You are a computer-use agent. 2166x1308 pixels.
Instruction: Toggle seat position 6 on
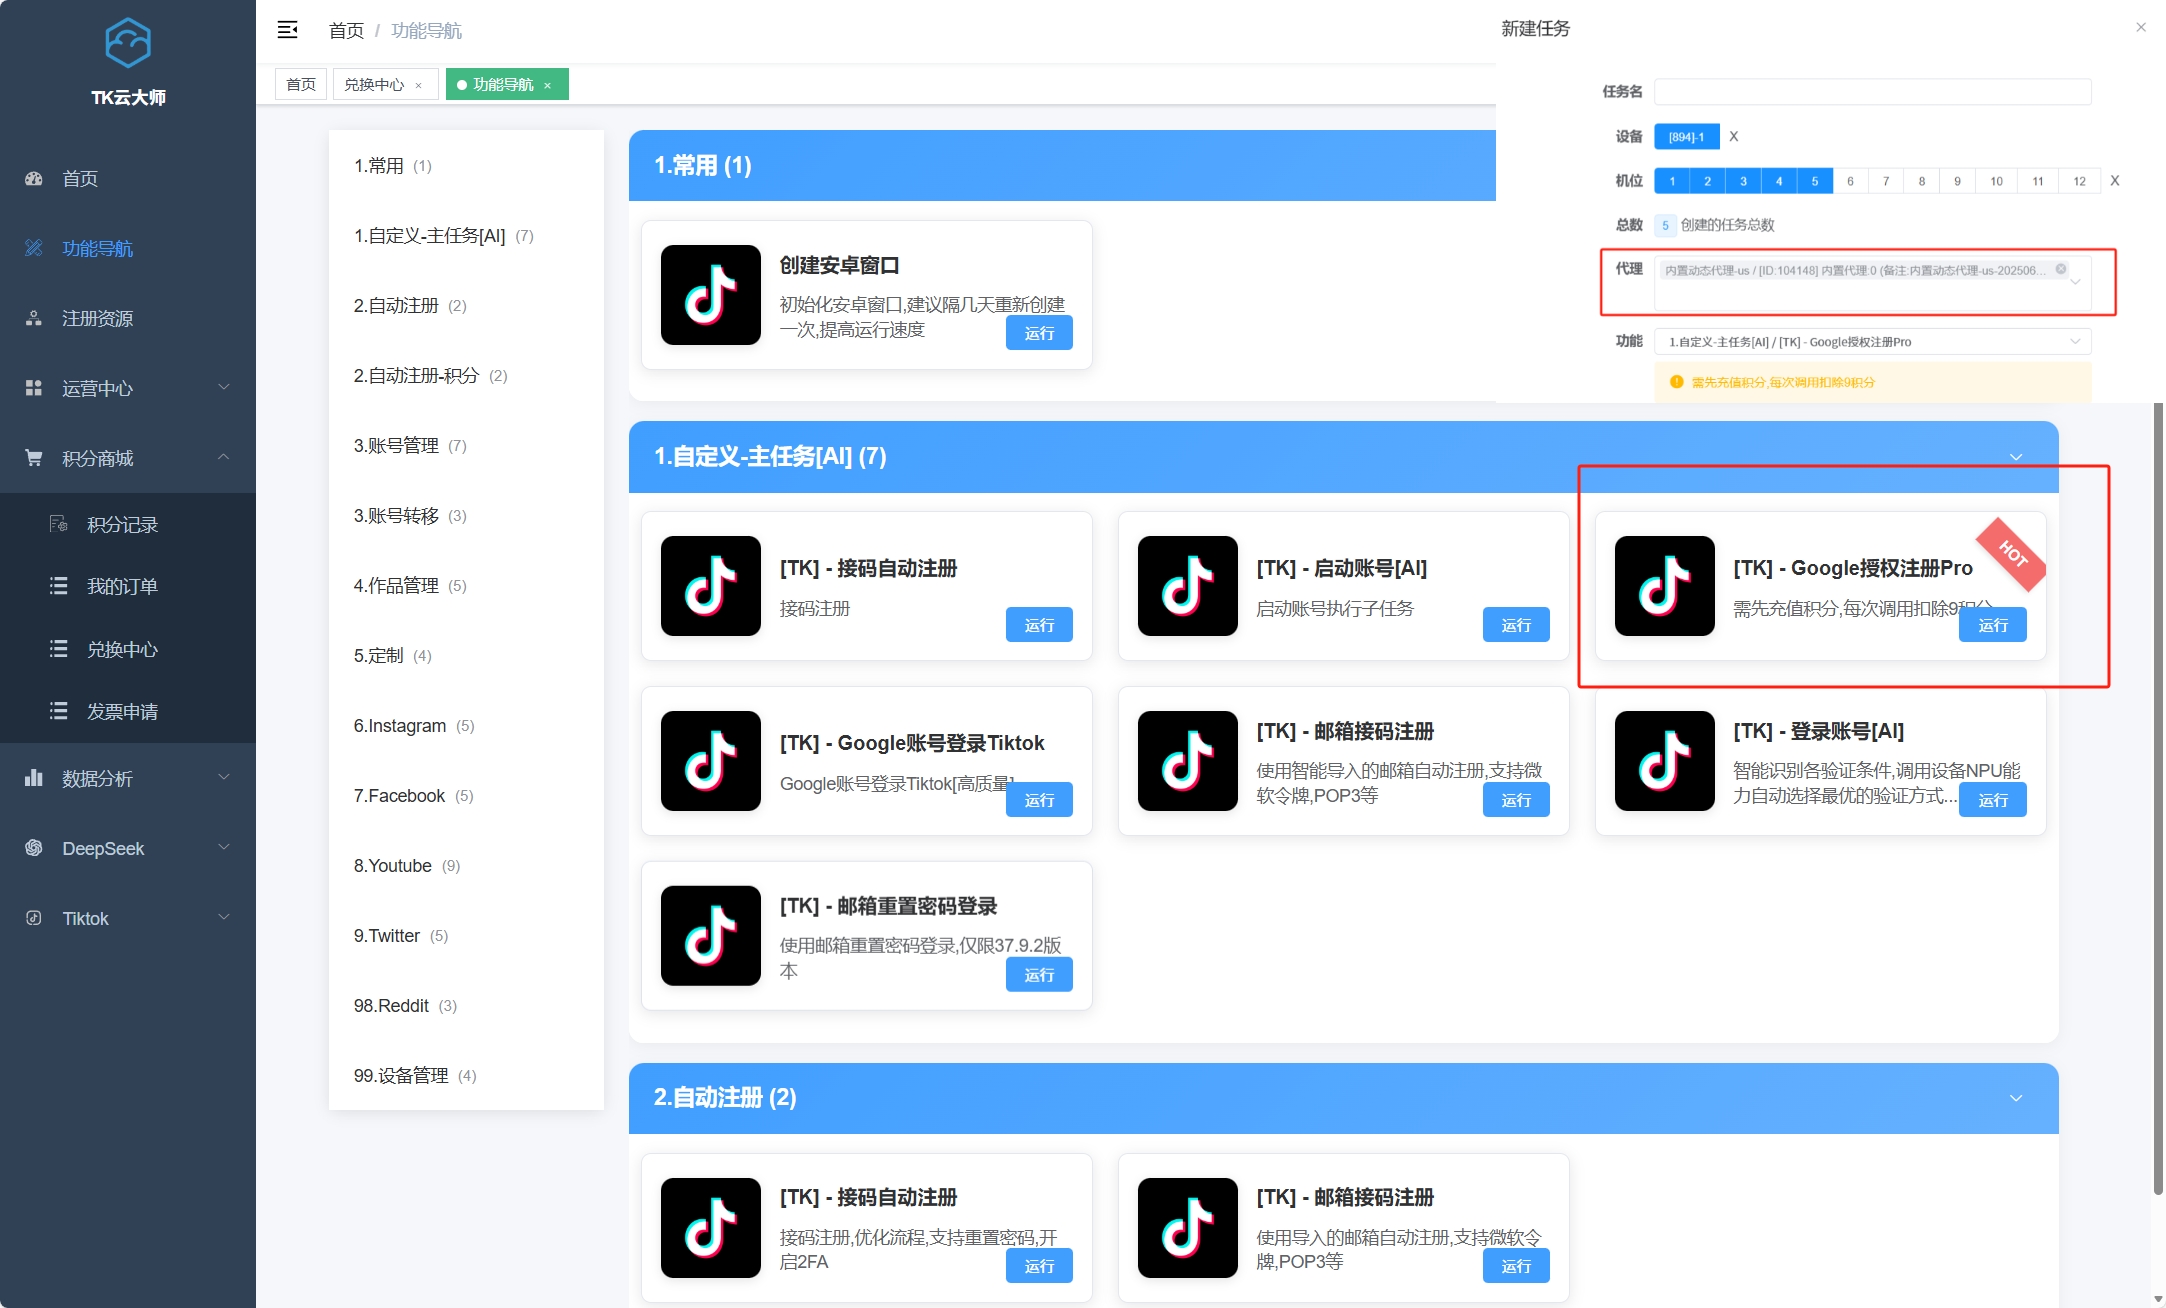pos(1850,181)
